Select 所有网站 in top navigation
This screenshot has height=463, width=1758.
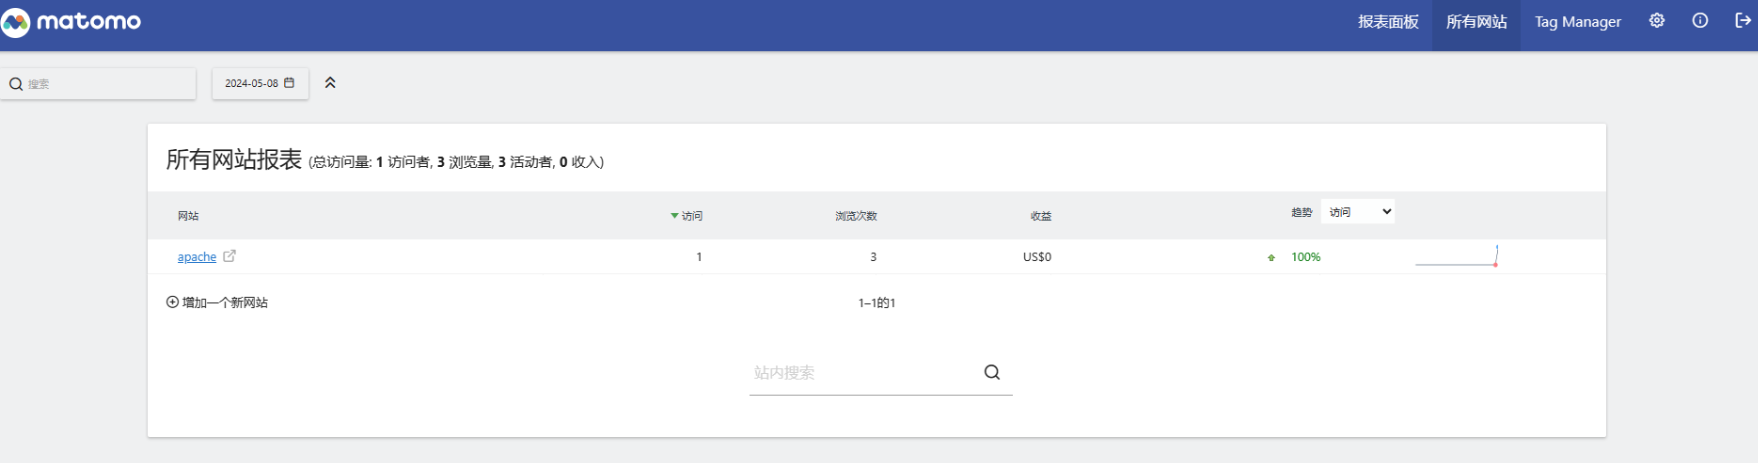click(x=1476, y=22)
